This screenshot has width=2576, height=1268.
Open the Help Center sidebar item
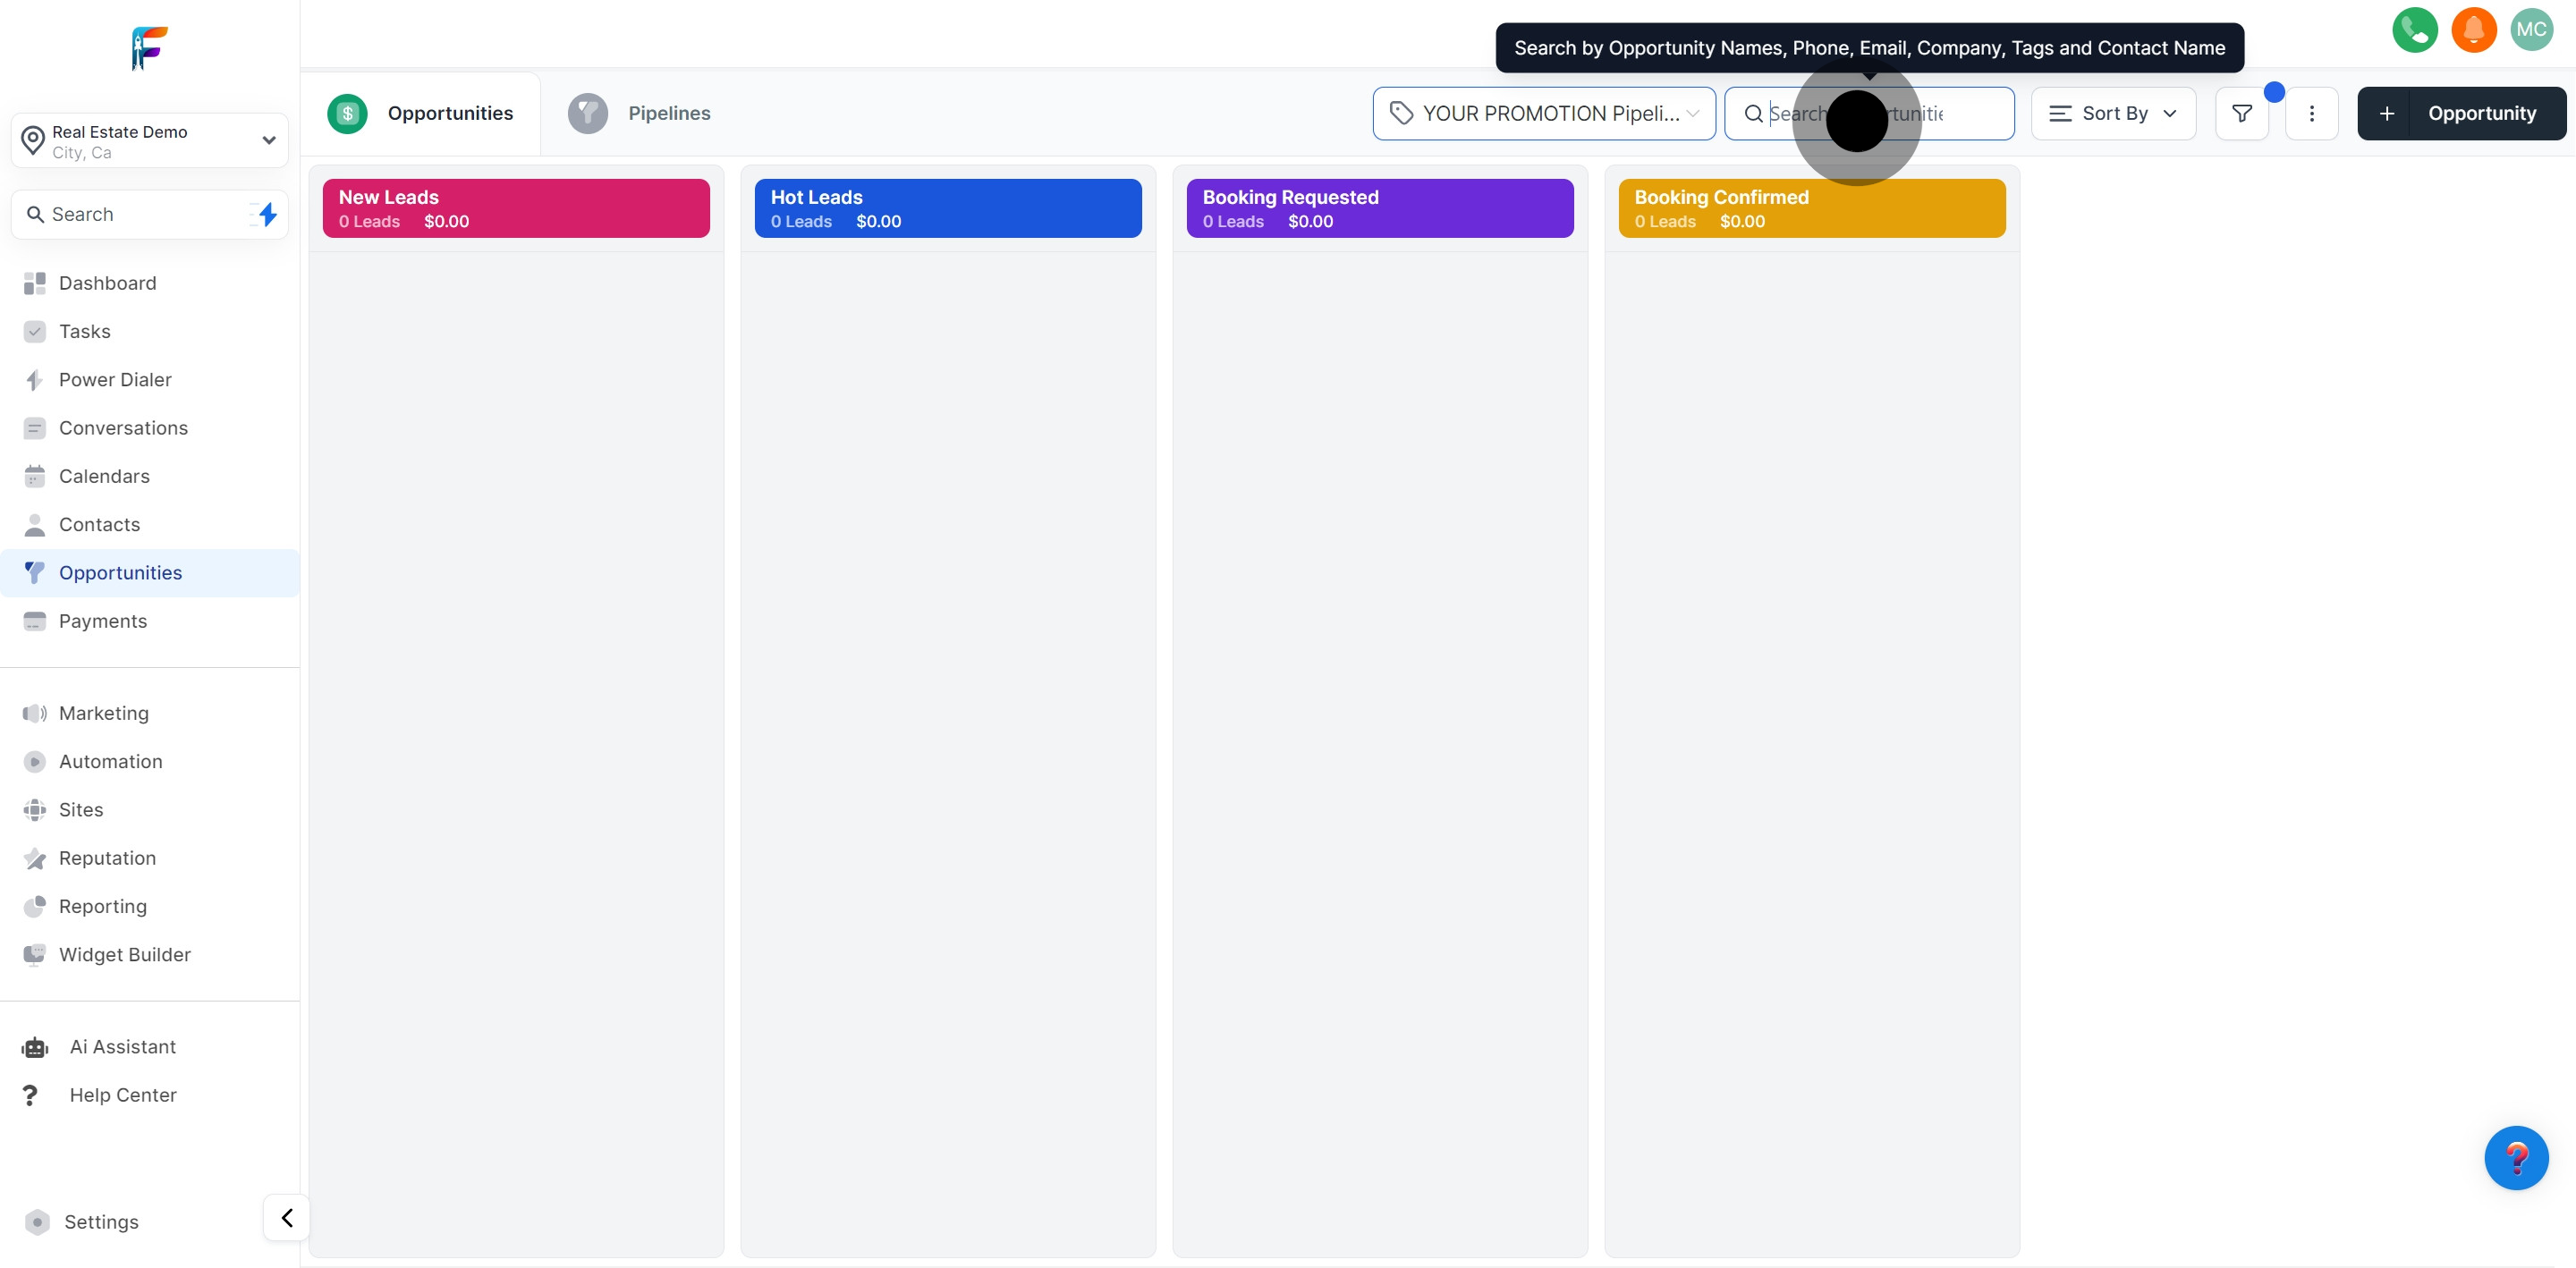click(x=122, y=1095)
